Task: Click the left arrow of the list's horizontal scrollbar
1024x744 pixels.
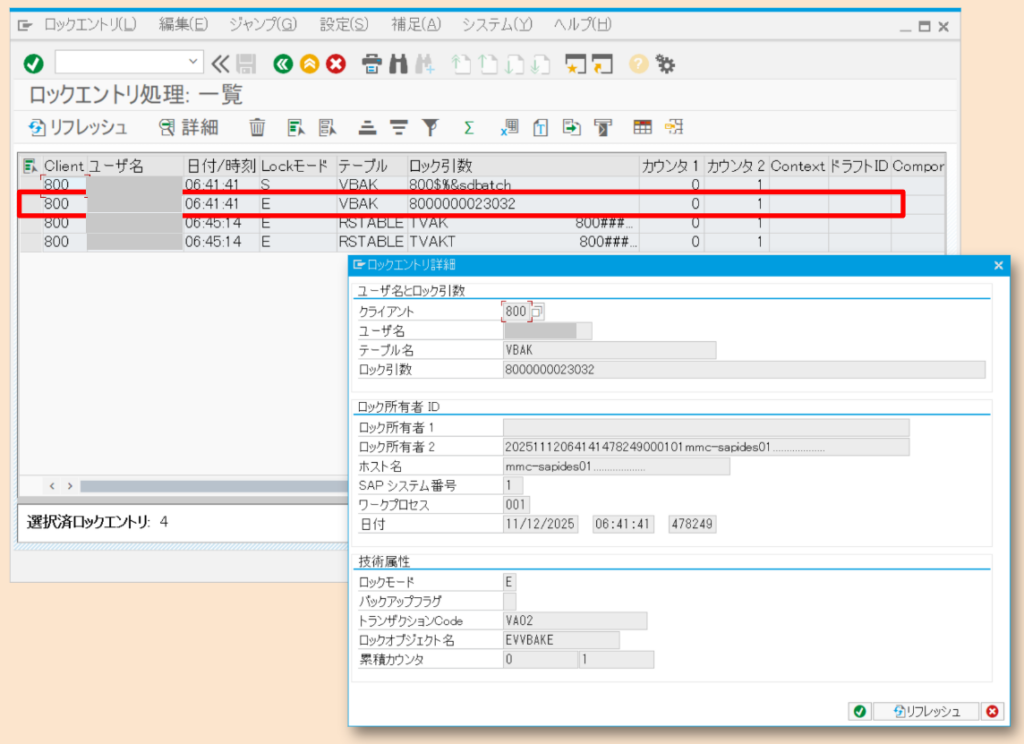Action: click(x=52, y=486)
